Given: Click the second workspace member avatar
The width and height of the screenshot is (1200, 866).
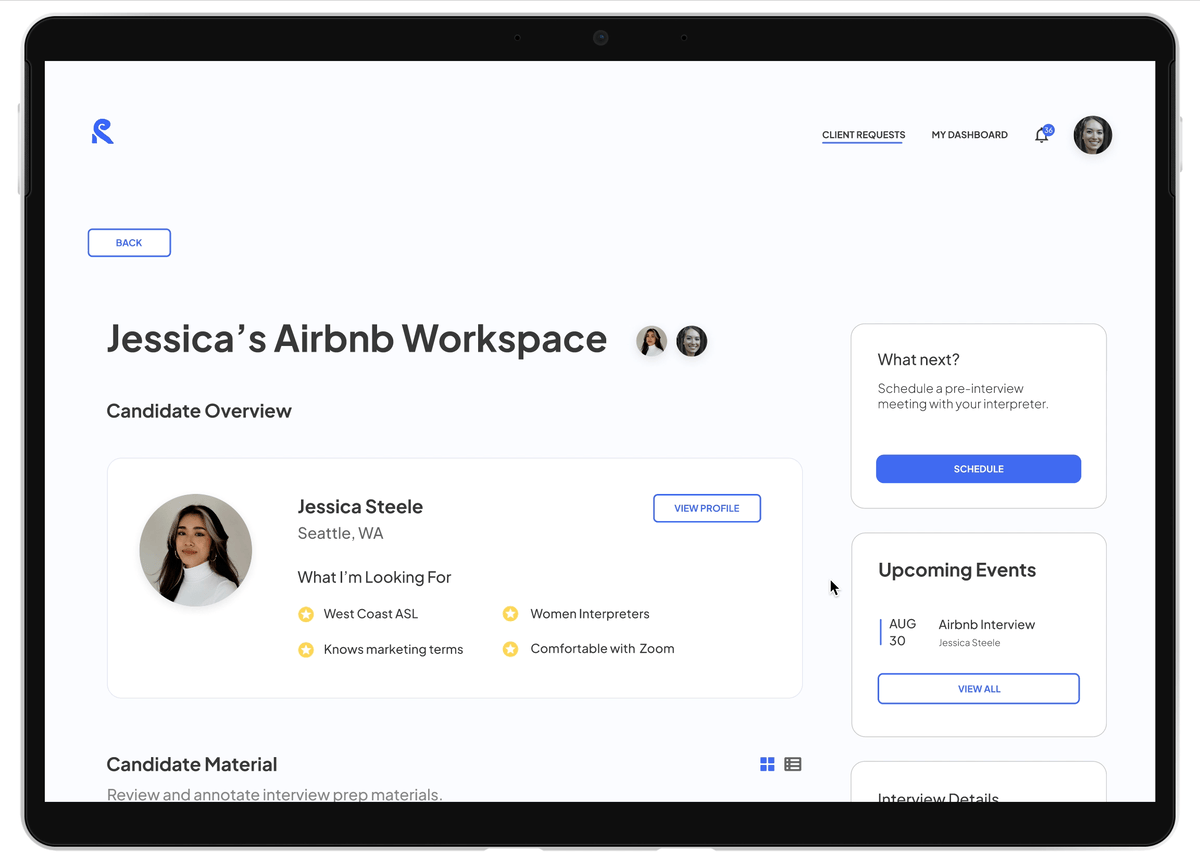Looking at the screenshot, I should [691, 341].
